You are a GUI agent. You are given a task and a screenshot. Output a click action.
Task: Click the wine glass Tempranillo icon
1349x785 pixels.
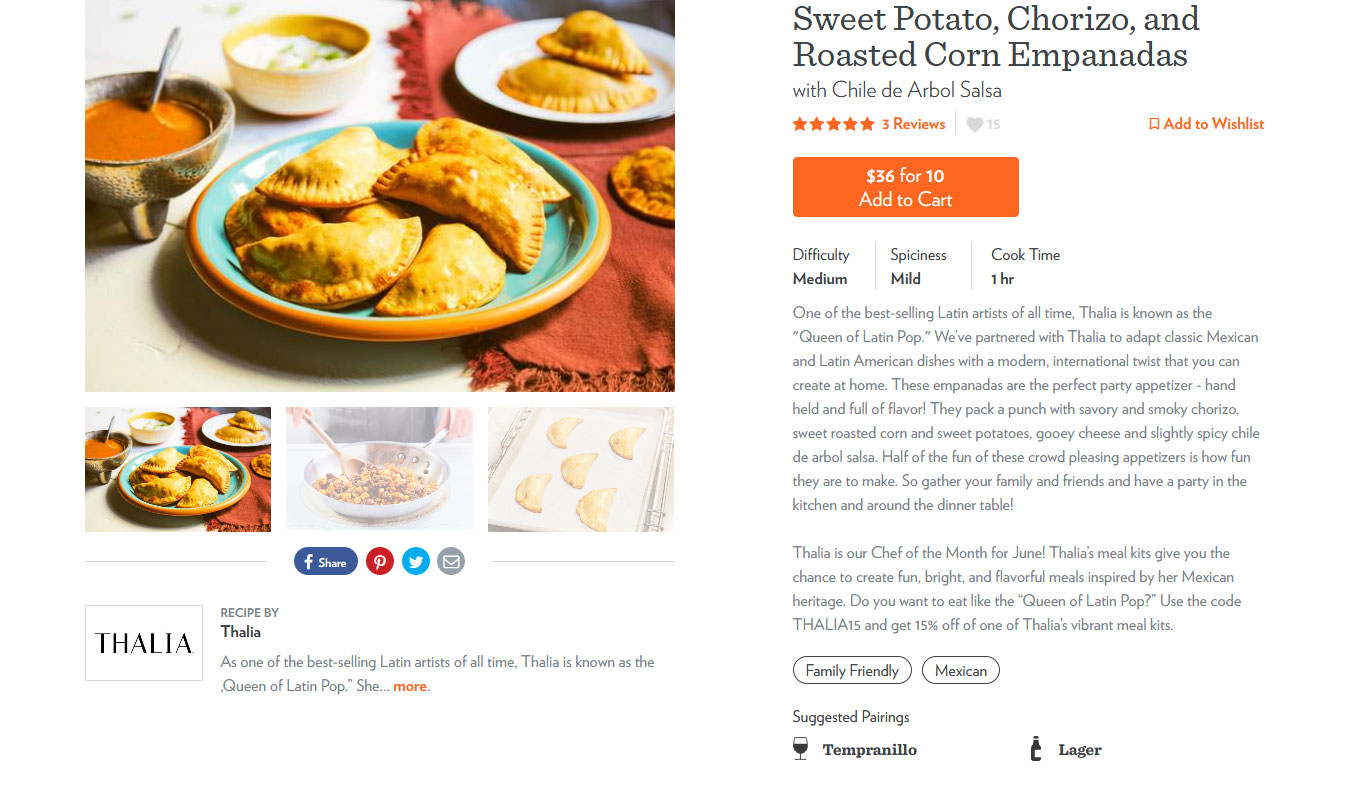point(800,749)
